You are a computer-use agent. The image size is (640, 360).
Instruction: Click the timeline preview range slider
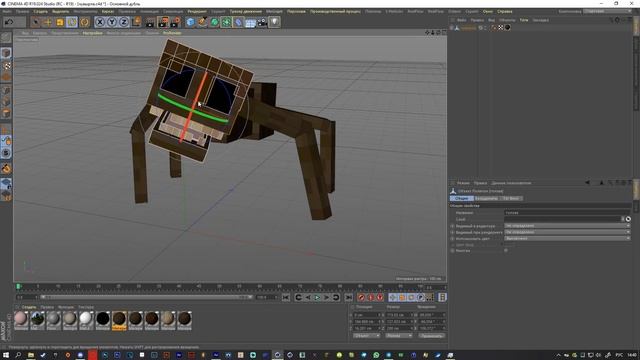(x=146, y=297)
